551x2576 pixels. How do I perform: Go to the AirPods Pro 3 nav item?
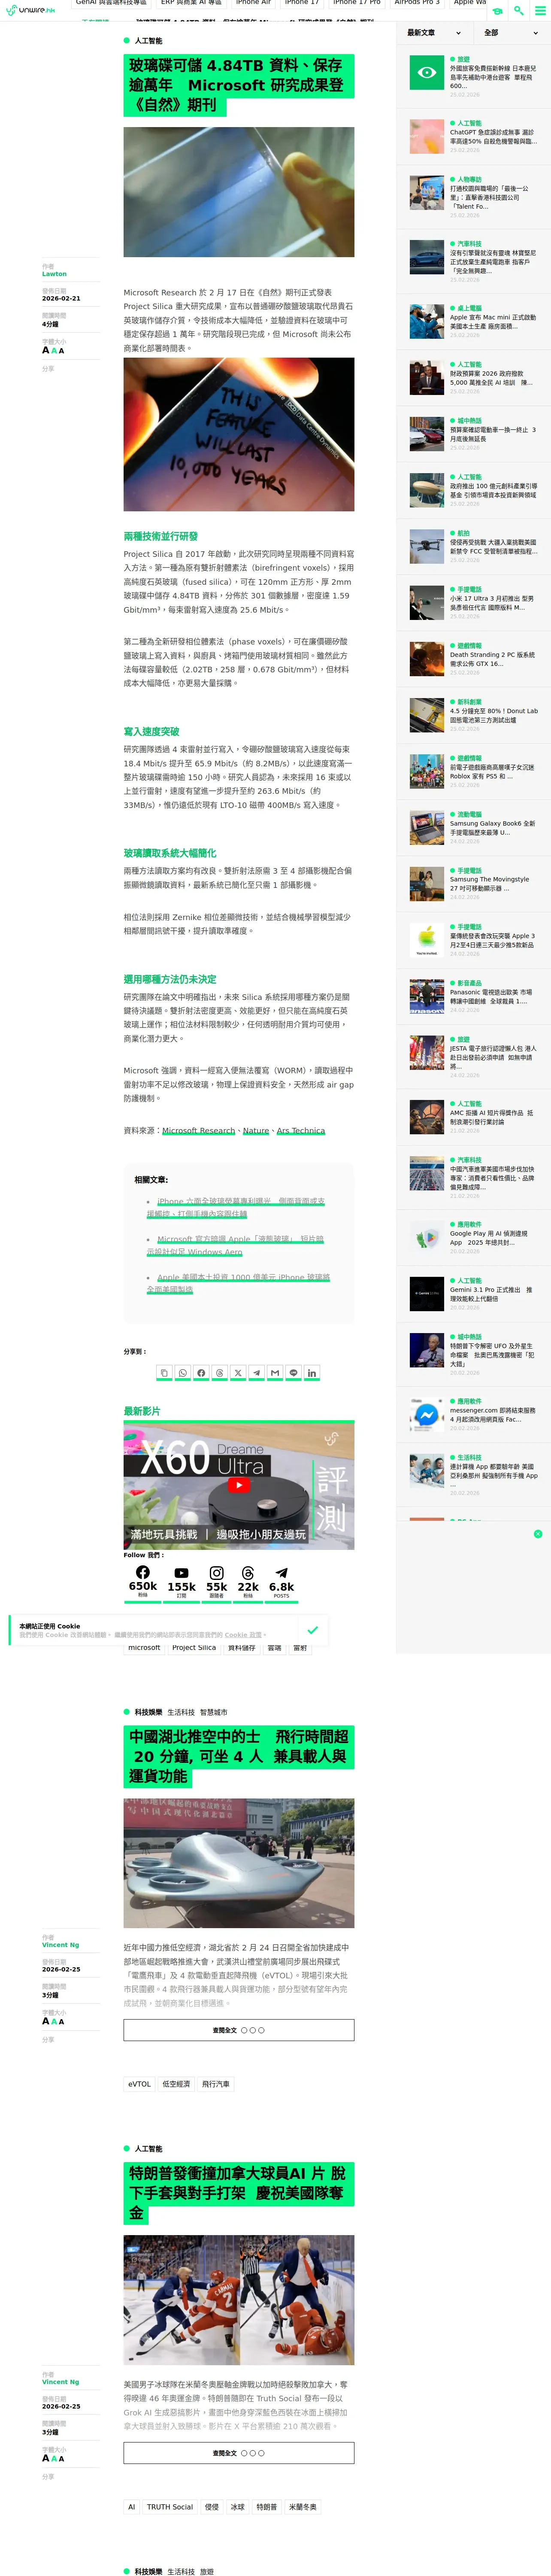click(417, 3)
